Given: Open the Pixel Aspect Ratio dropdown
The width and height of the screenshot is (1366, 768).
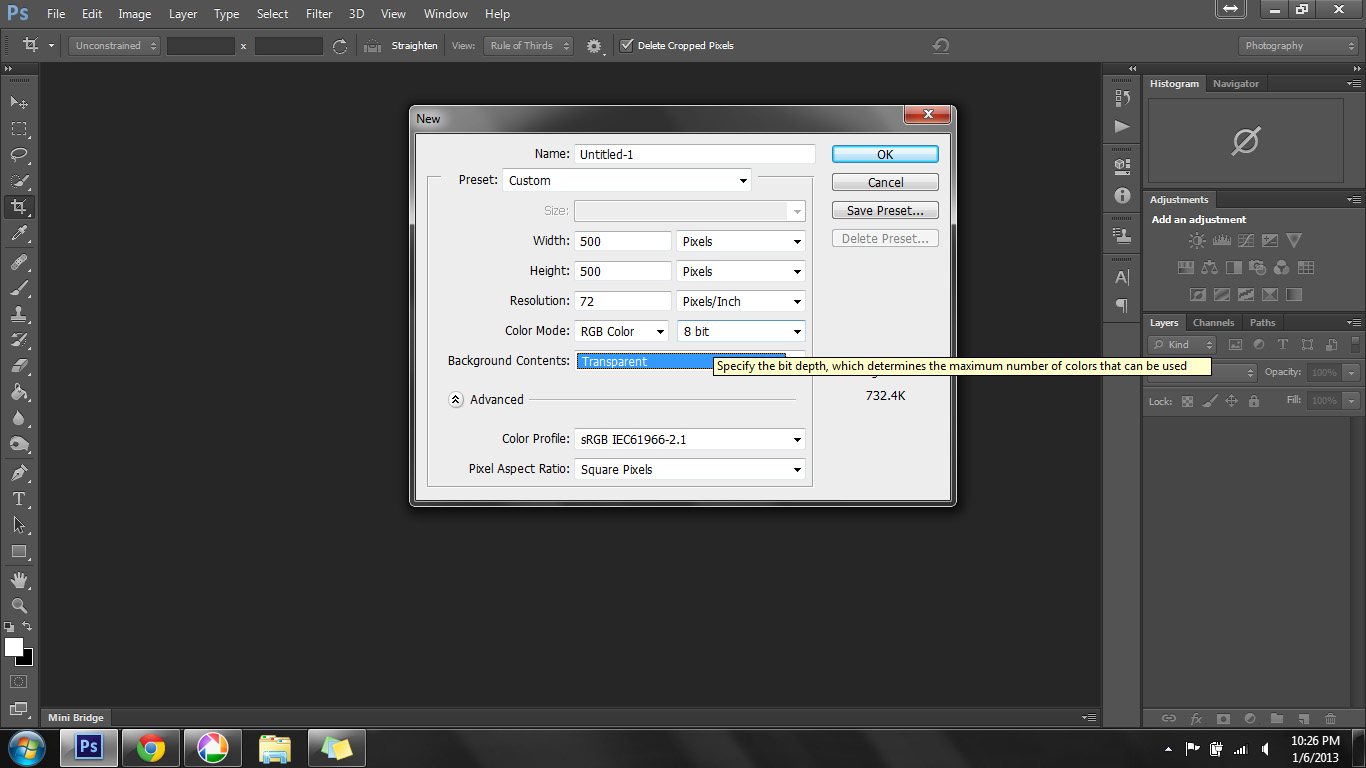Looking at the screenshot, I should click(690, 469).
